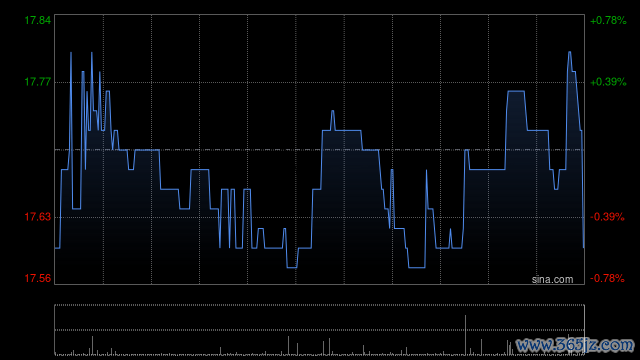Viewport: 640px width, 360px height.
Task: Select the 17.56 price label
Action: 38,278
